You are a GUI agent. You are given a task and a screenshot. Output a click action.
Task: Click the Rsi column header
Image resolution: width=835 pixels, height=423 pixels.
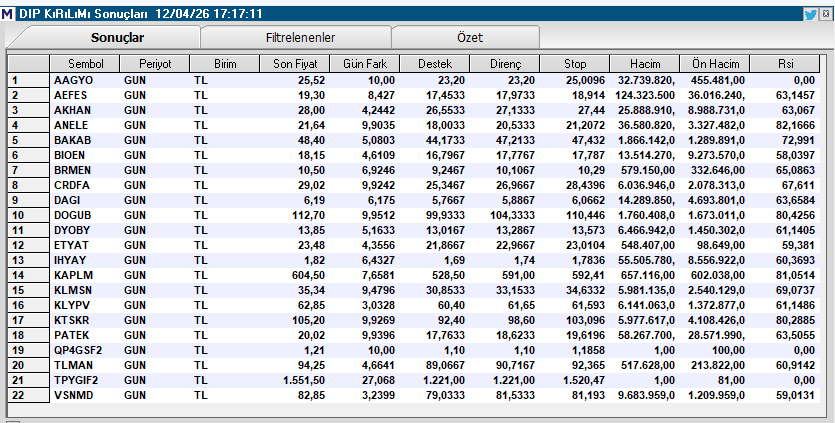785,64
